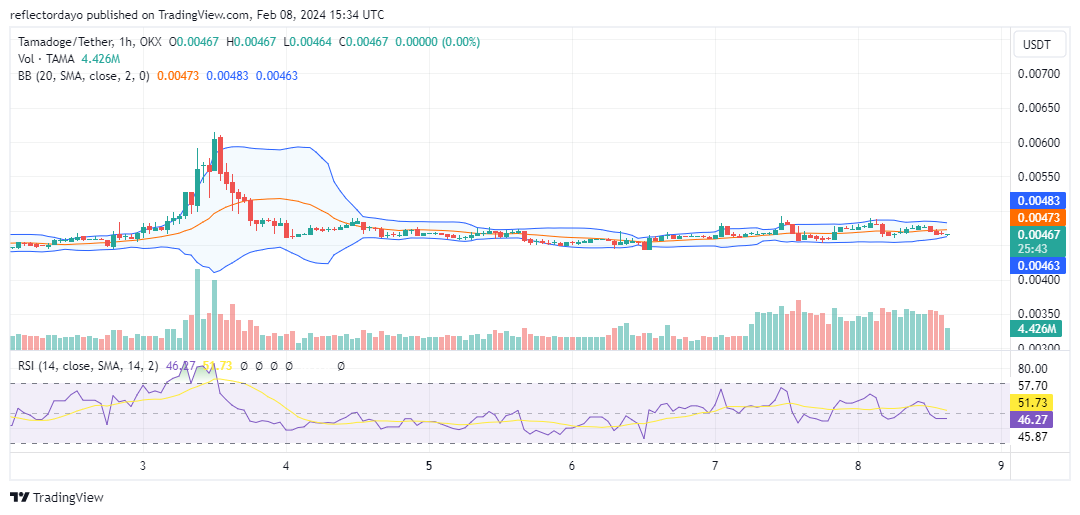Viewport: 1080px width, 515px height.
Task: Click the blue 0.00463 lower band tag
Action: click(1037, 264)
